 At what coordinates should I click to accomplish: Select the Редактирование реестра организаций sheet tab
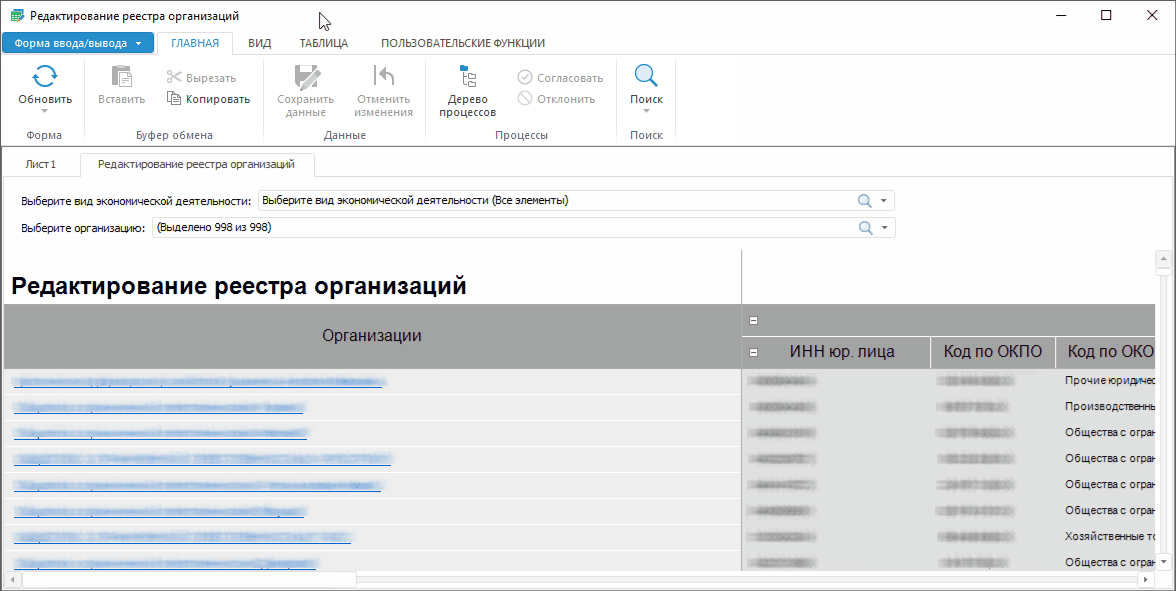pos(196,164)
